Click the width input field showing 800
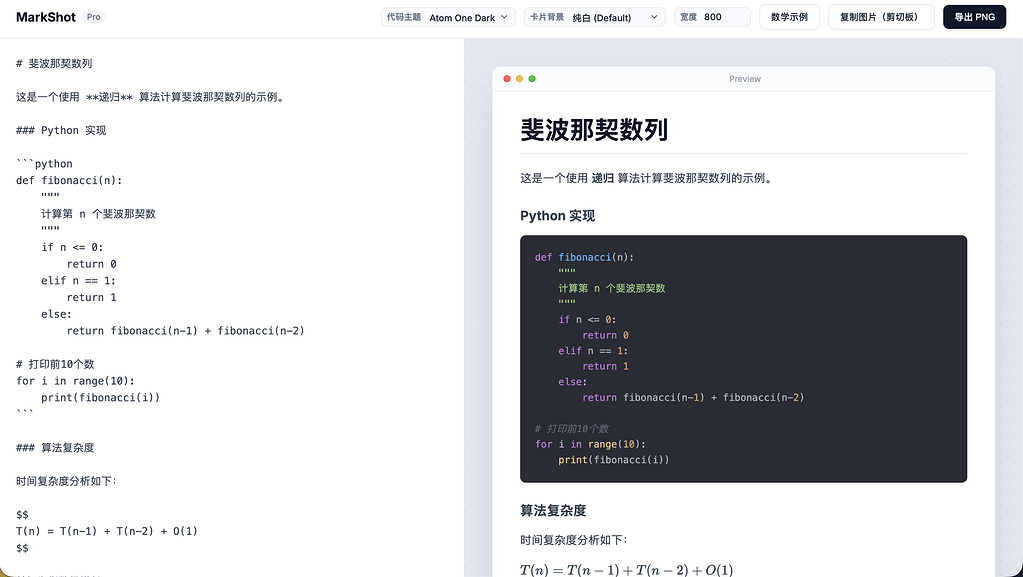 pos(712,17)
